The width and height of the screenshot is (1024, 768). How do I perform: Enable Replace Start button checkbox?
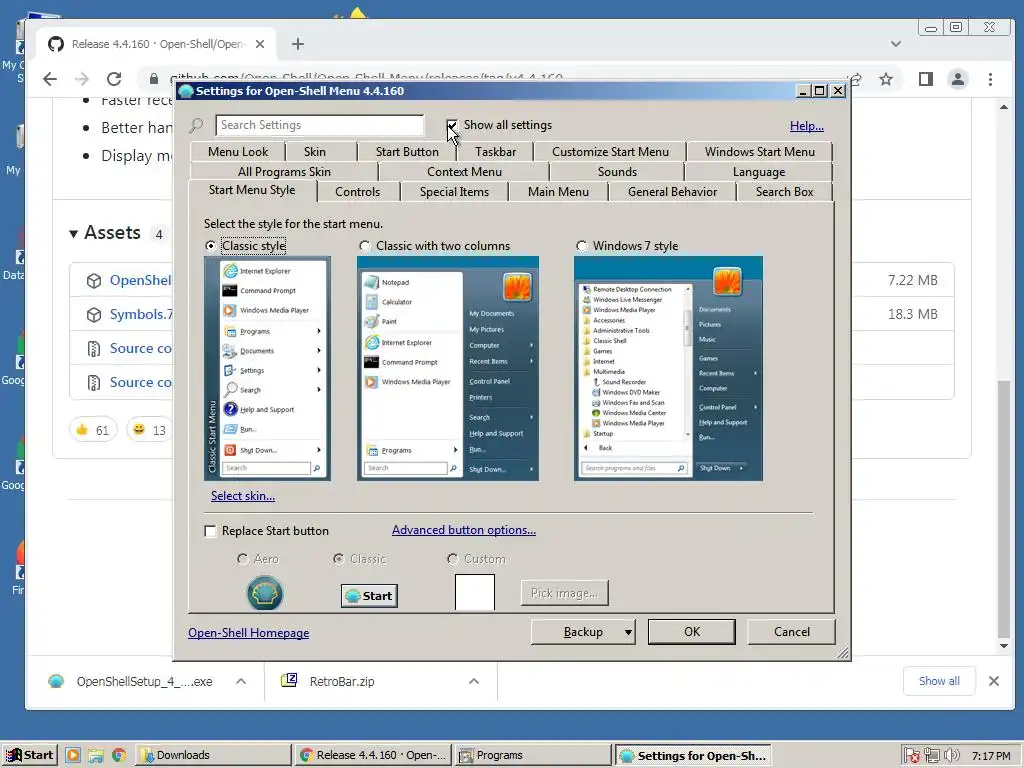tap(210, 531)
